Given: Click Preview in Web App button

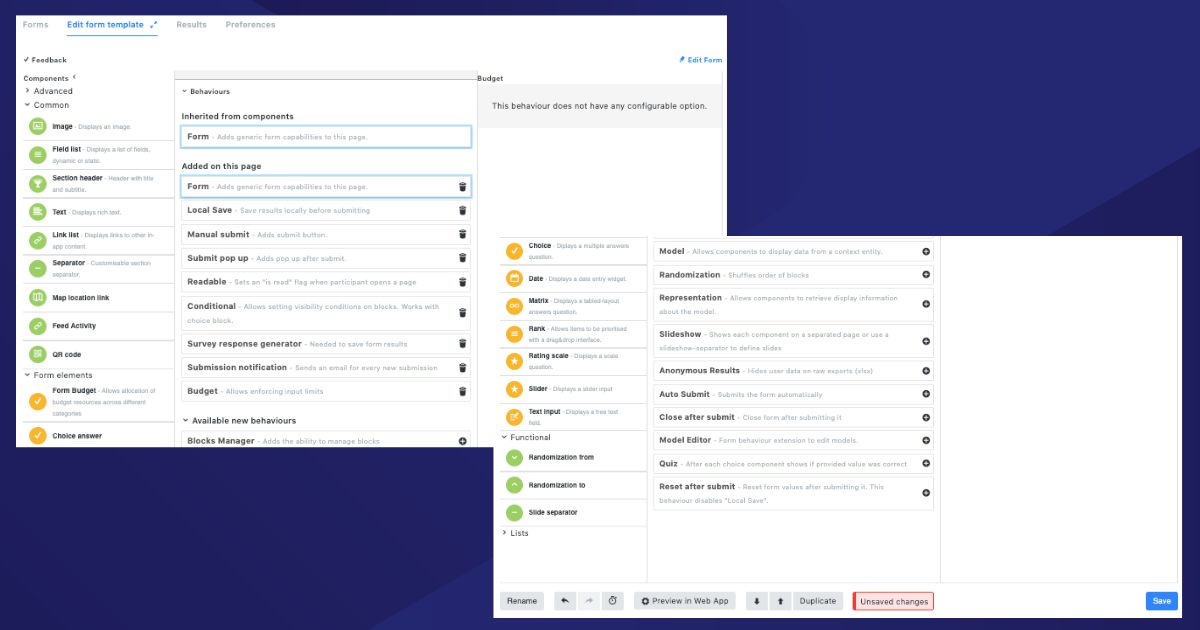Looking at the screenshot, I should point(685,601).
